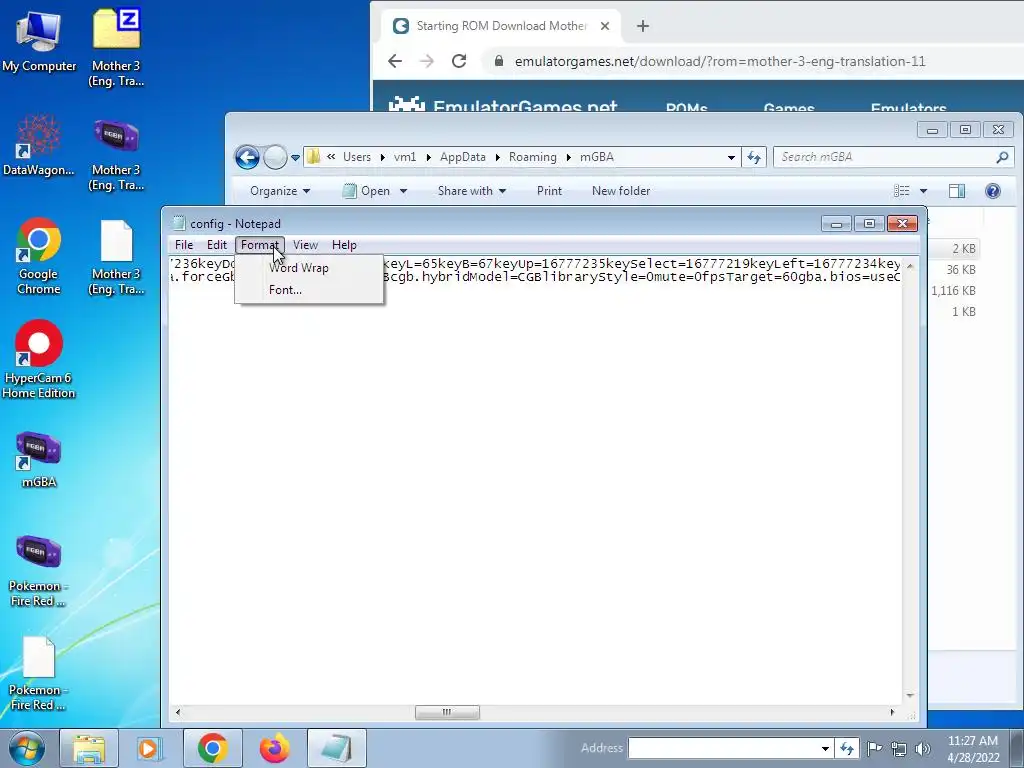Open recent pages dropdown beside nav arrows
The image size is (1024, 768).
[x=295, y=157]
